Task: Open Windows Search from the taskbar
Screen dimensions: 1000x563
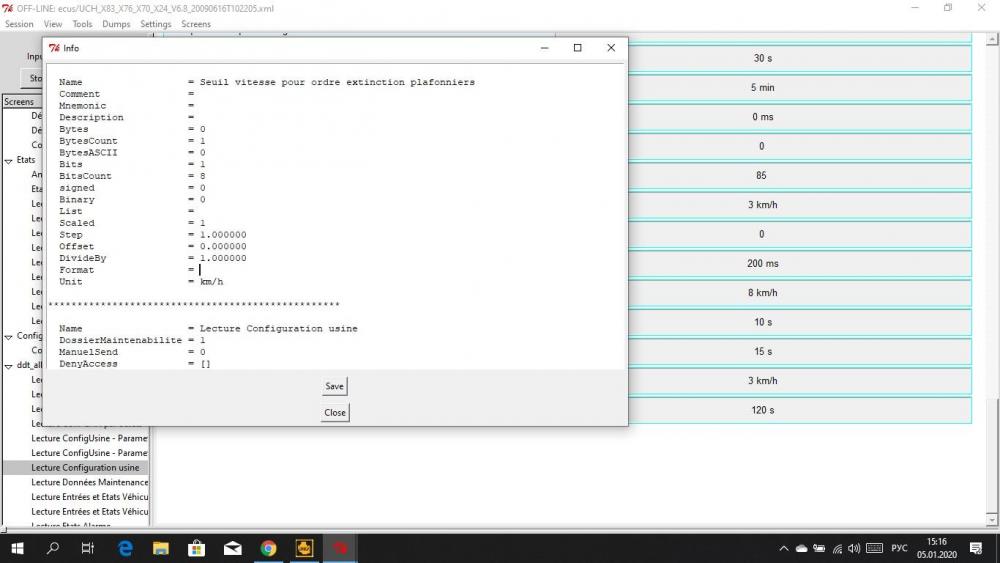Action: pos(53,548)
